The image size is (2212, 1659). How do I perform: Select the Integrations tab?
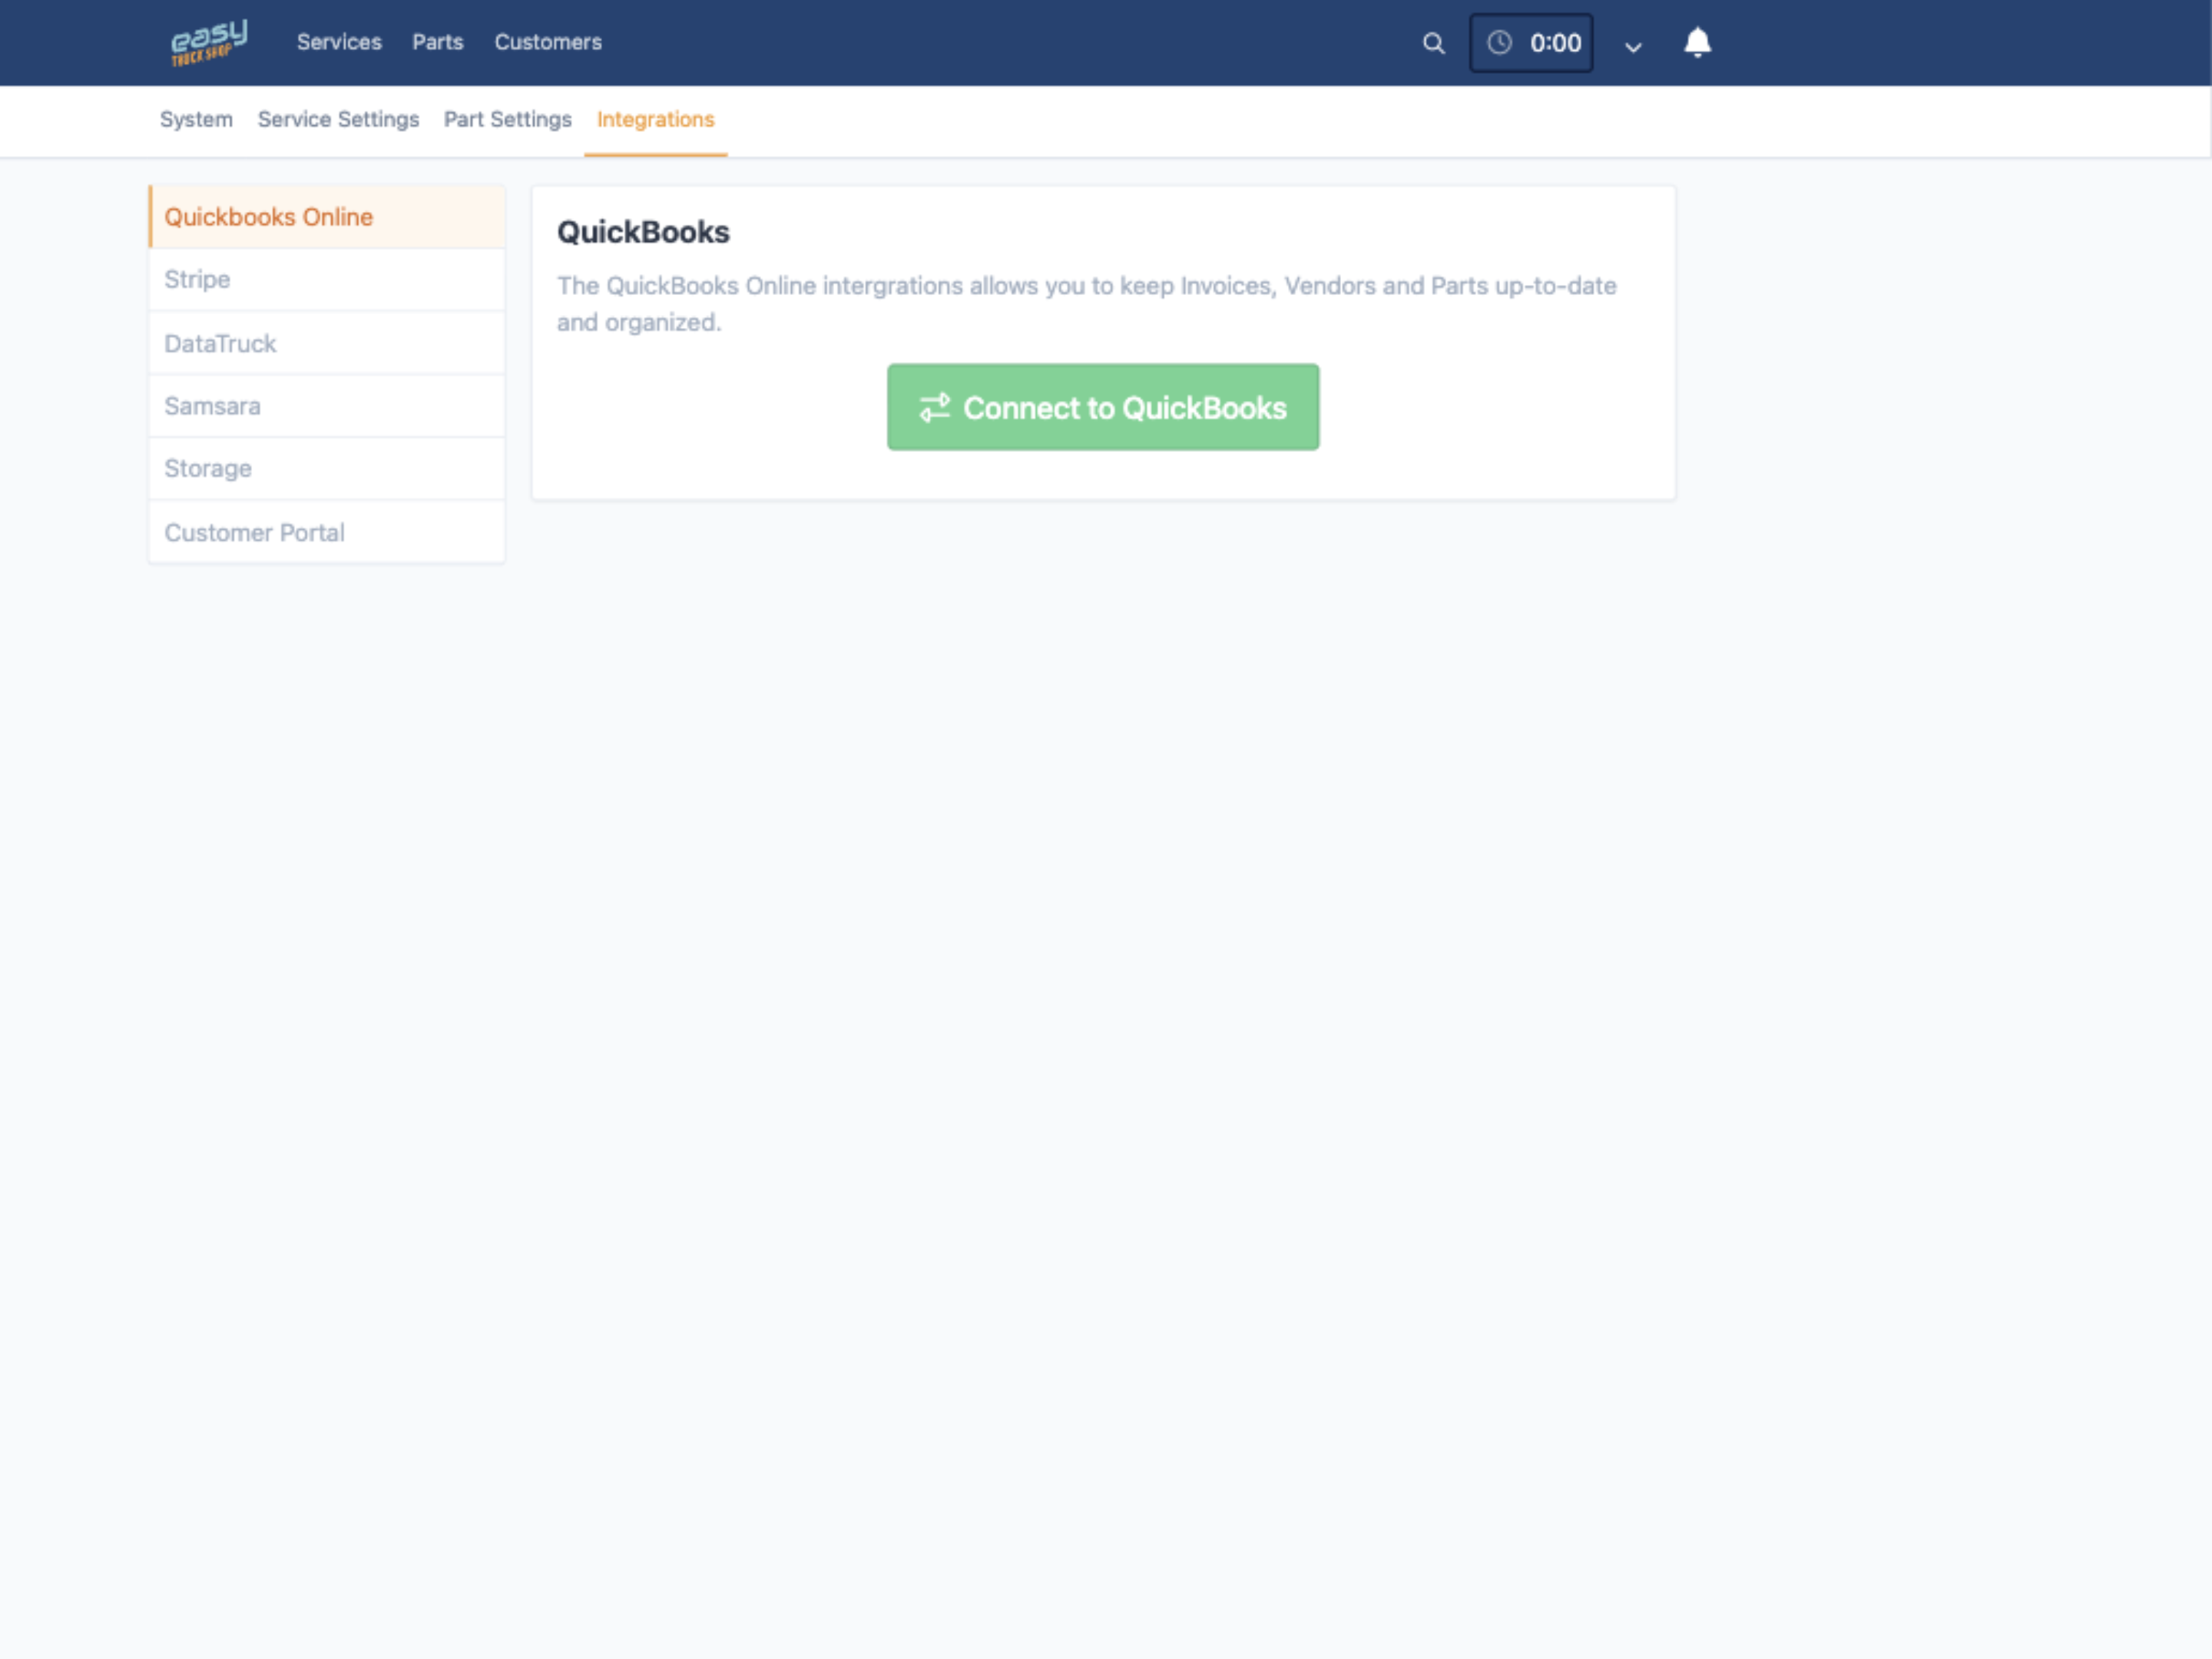[656, 119]
